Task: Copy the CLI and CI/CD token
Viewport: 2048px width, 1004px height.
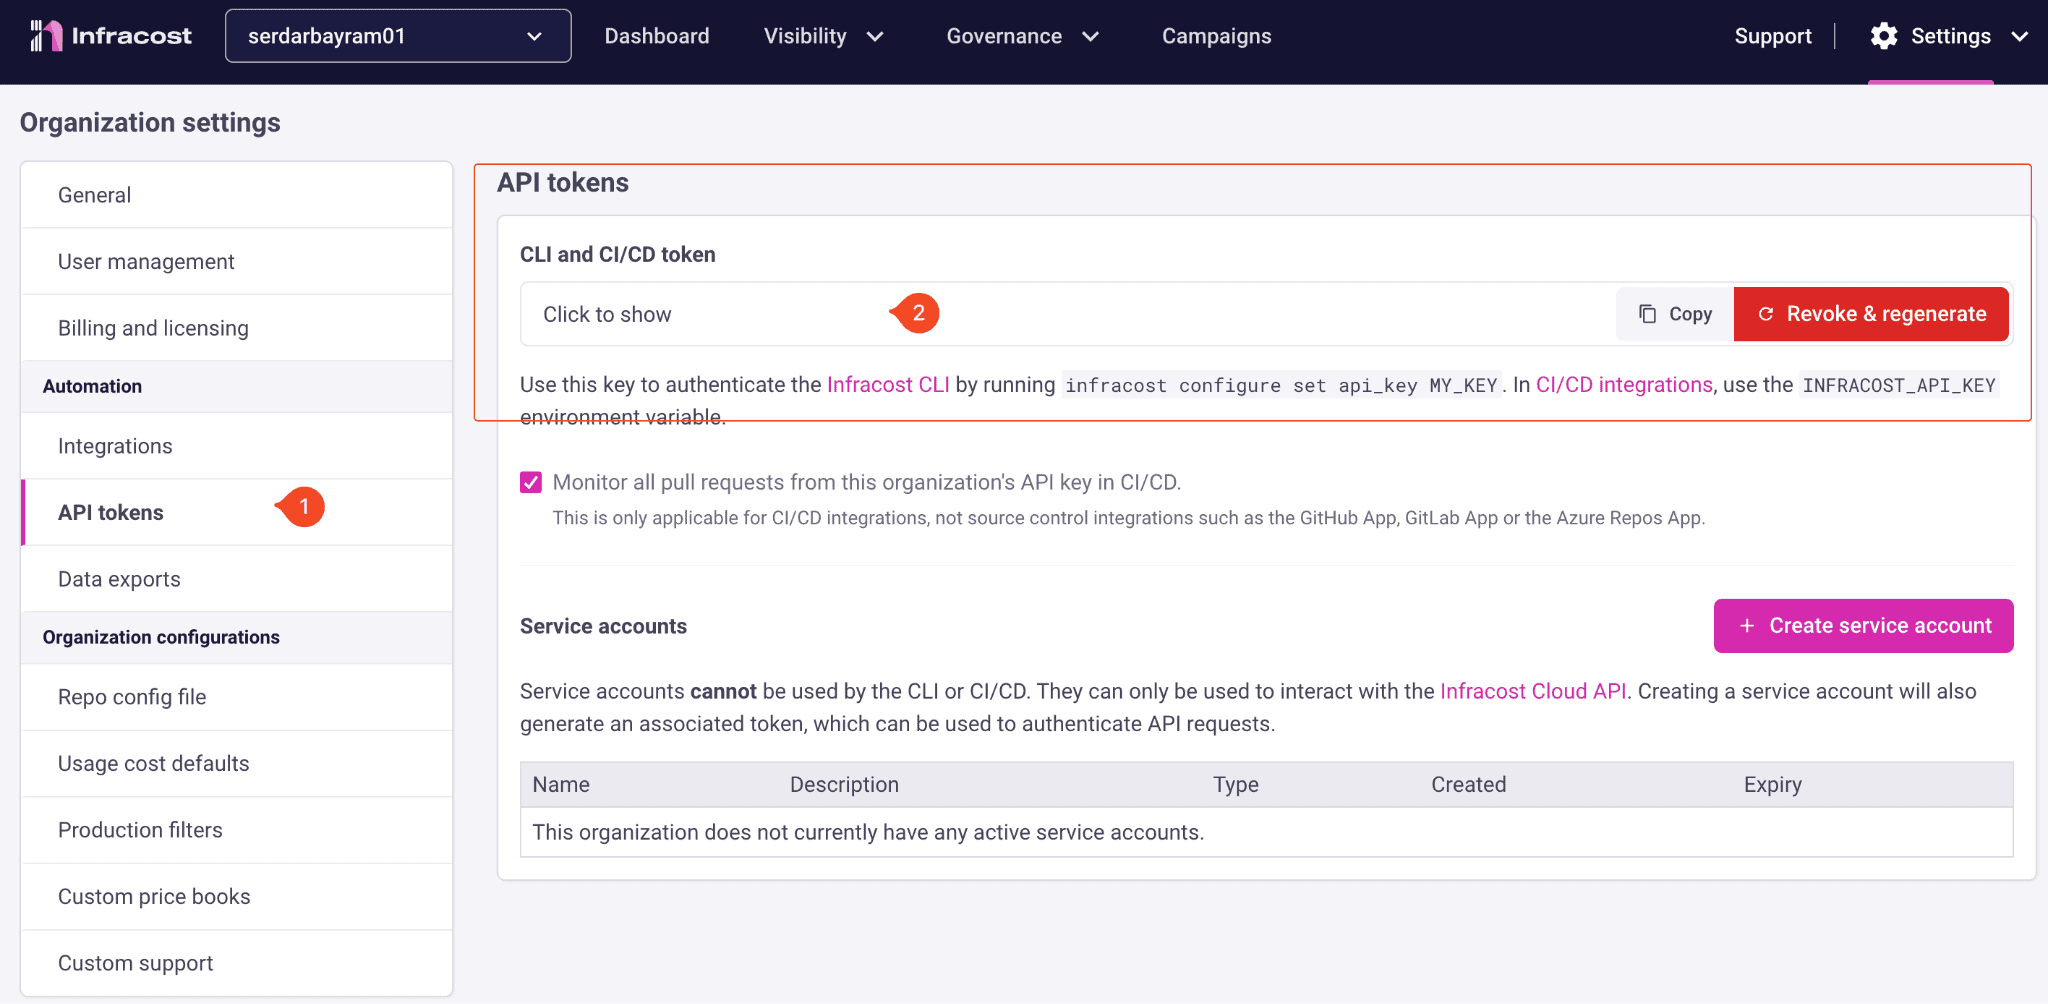Action: (x=1675, y=314)
